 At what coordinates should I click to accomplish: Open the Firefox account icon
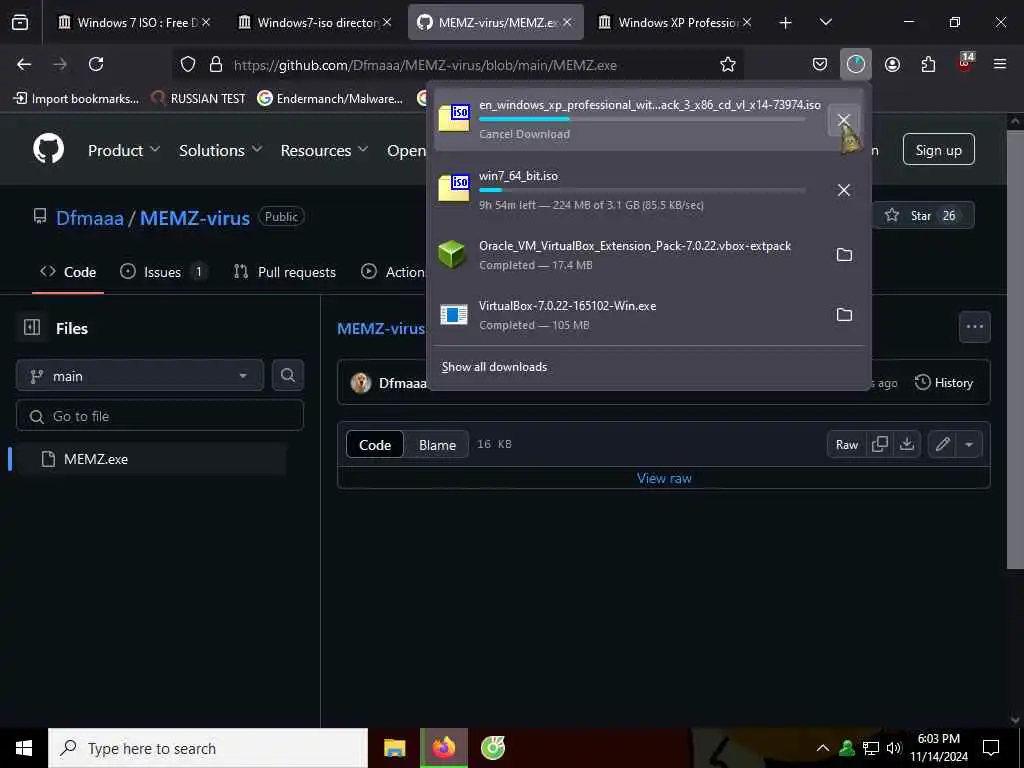click(x=892, y=64)
